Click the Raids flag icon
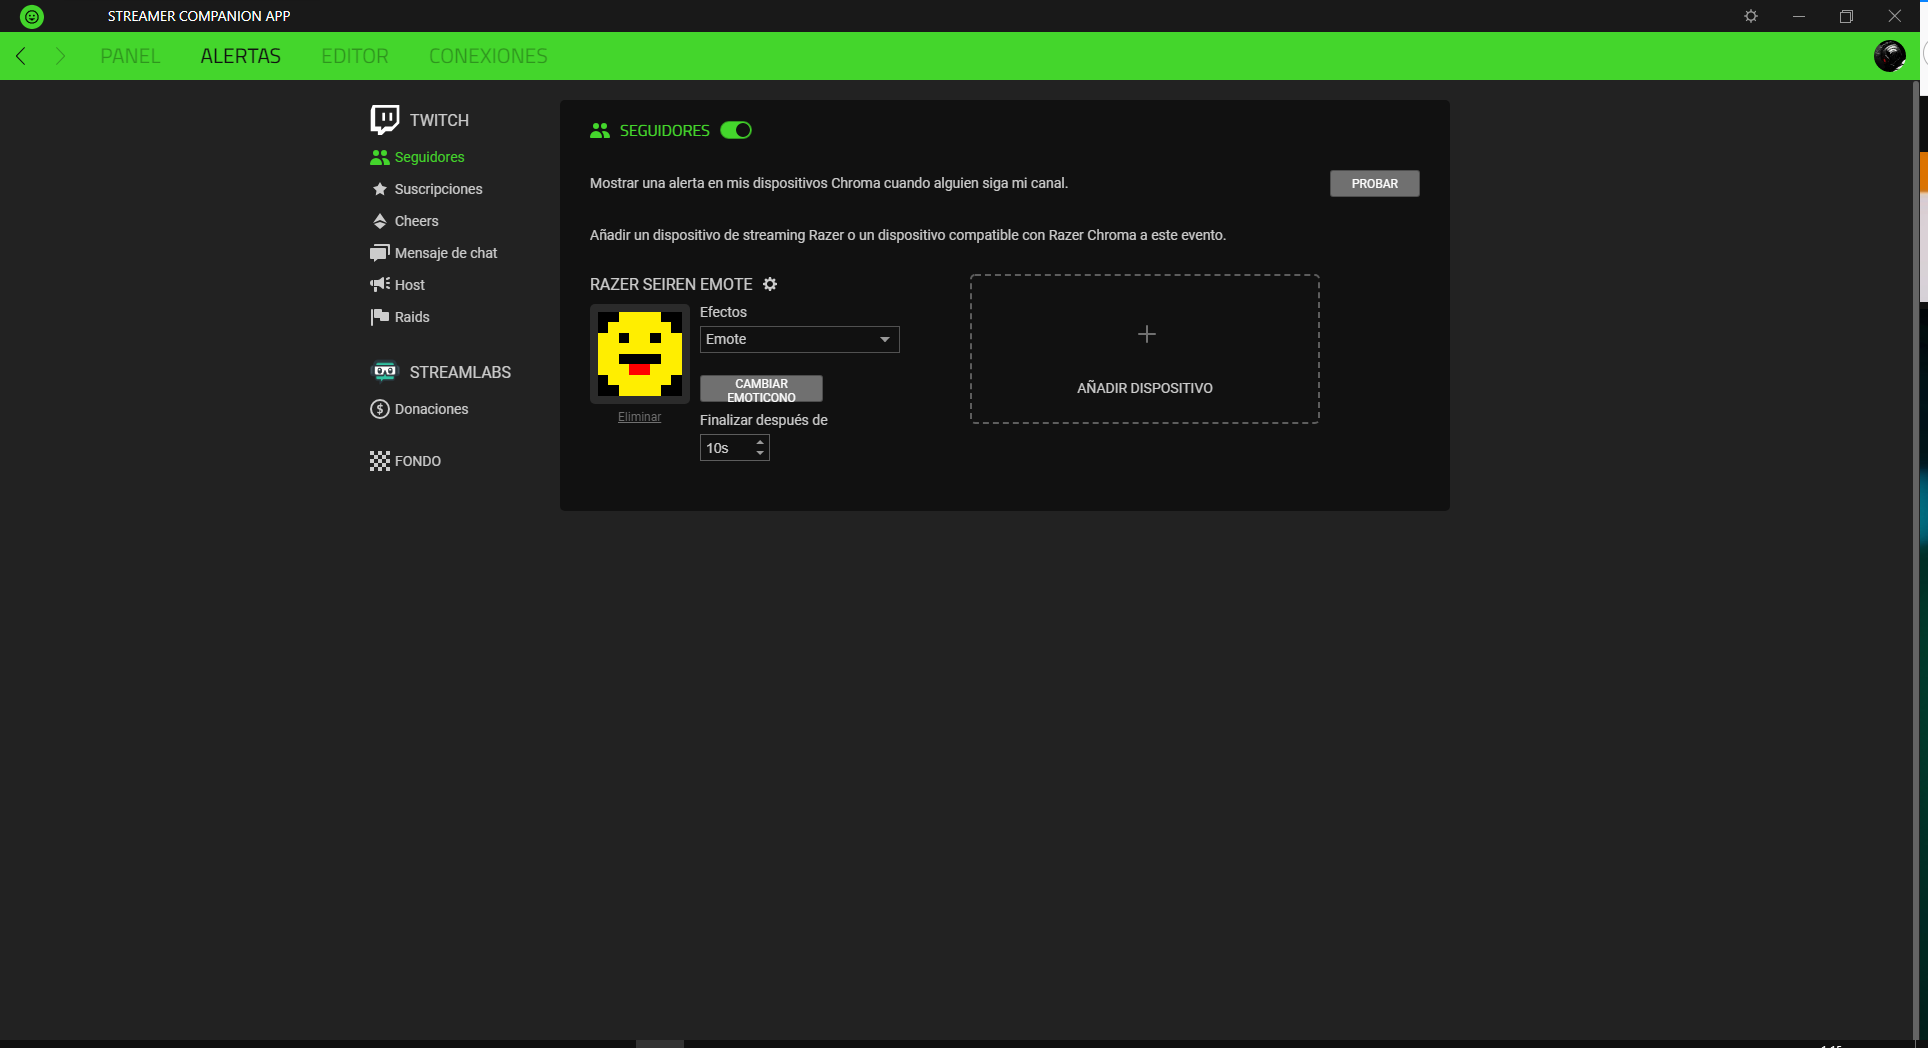The width and height of the screenshot is (1928, 1048). click(x=380, y=317)
